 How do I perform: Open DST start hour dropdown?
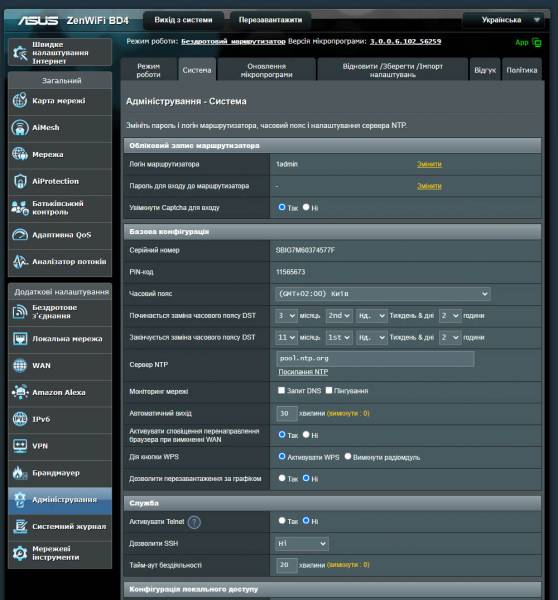pyautogui.click(x=450, y=316)
